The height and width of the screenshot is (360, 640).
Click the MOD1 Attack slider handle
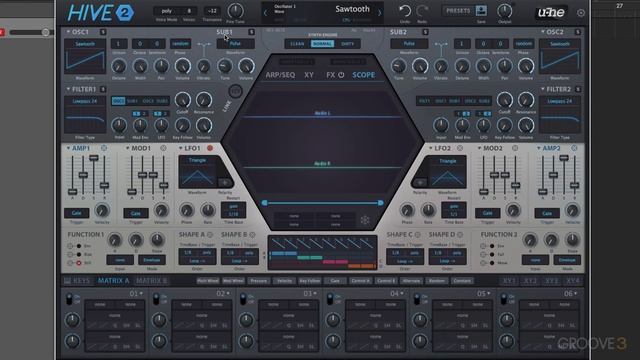[x=131, y=191]
